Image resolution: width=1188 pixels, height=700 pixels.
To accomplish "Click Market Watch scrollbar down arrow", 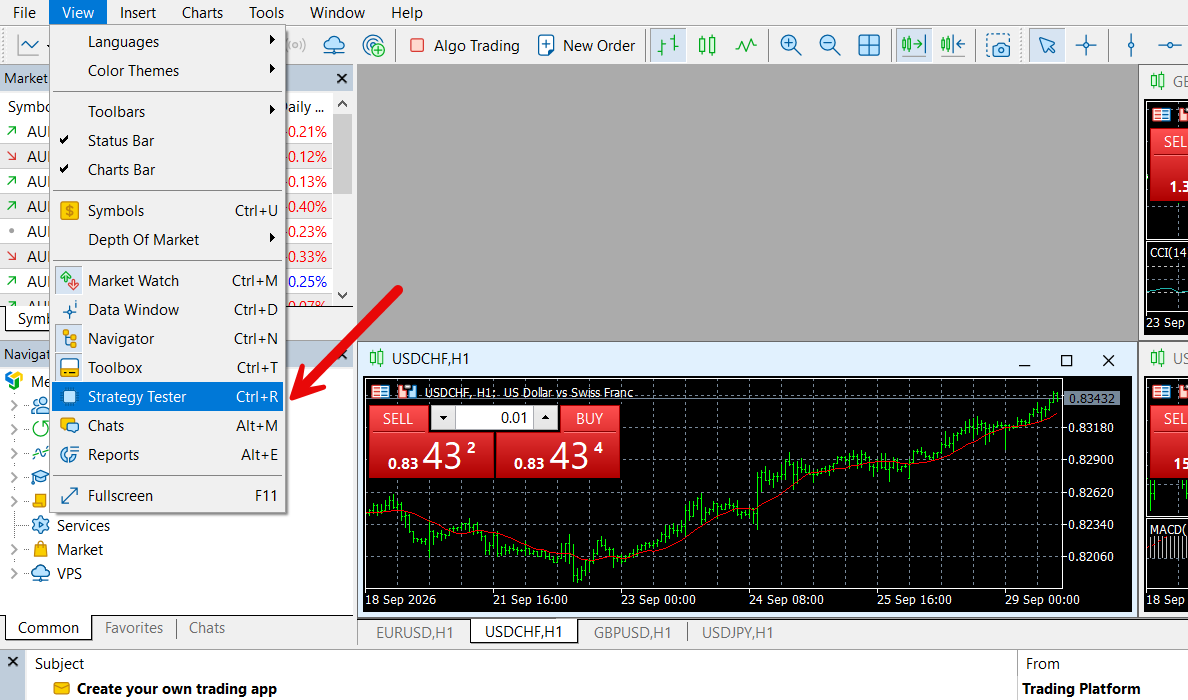I will (x=342, y=295).
